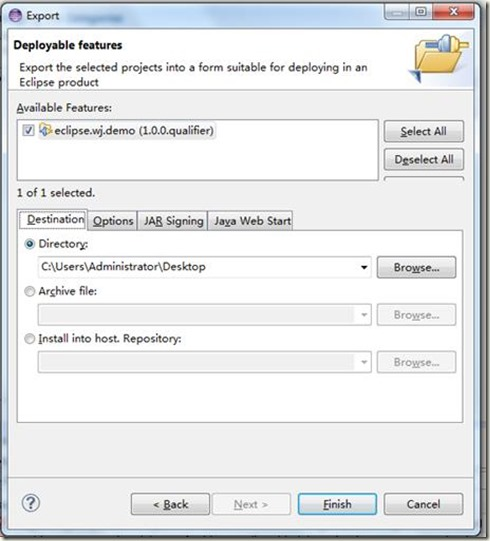The height and width of the screenshot is (541, 490).
Task: Switch to the Options tab
Action: pos(113,221)
